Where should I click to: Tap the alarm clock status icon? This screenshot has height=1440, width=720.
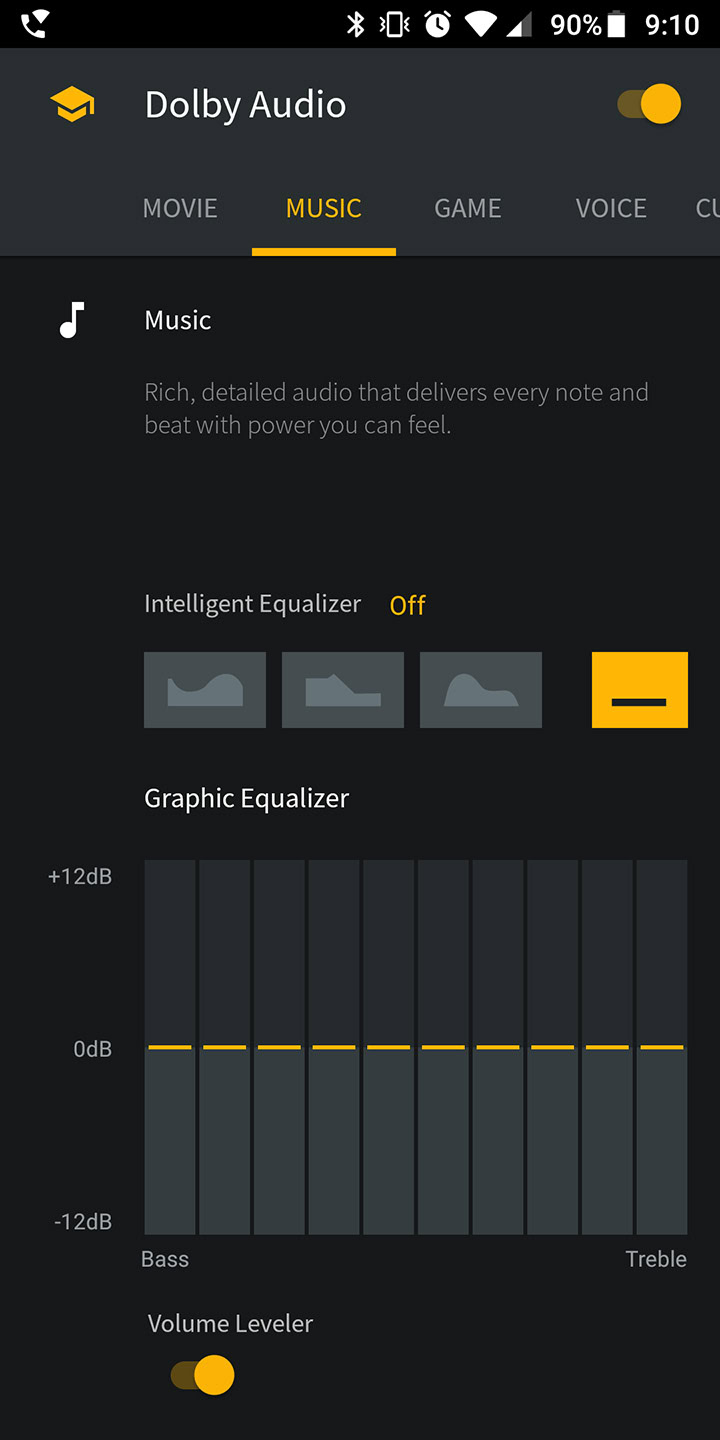(x=437, y=24)
